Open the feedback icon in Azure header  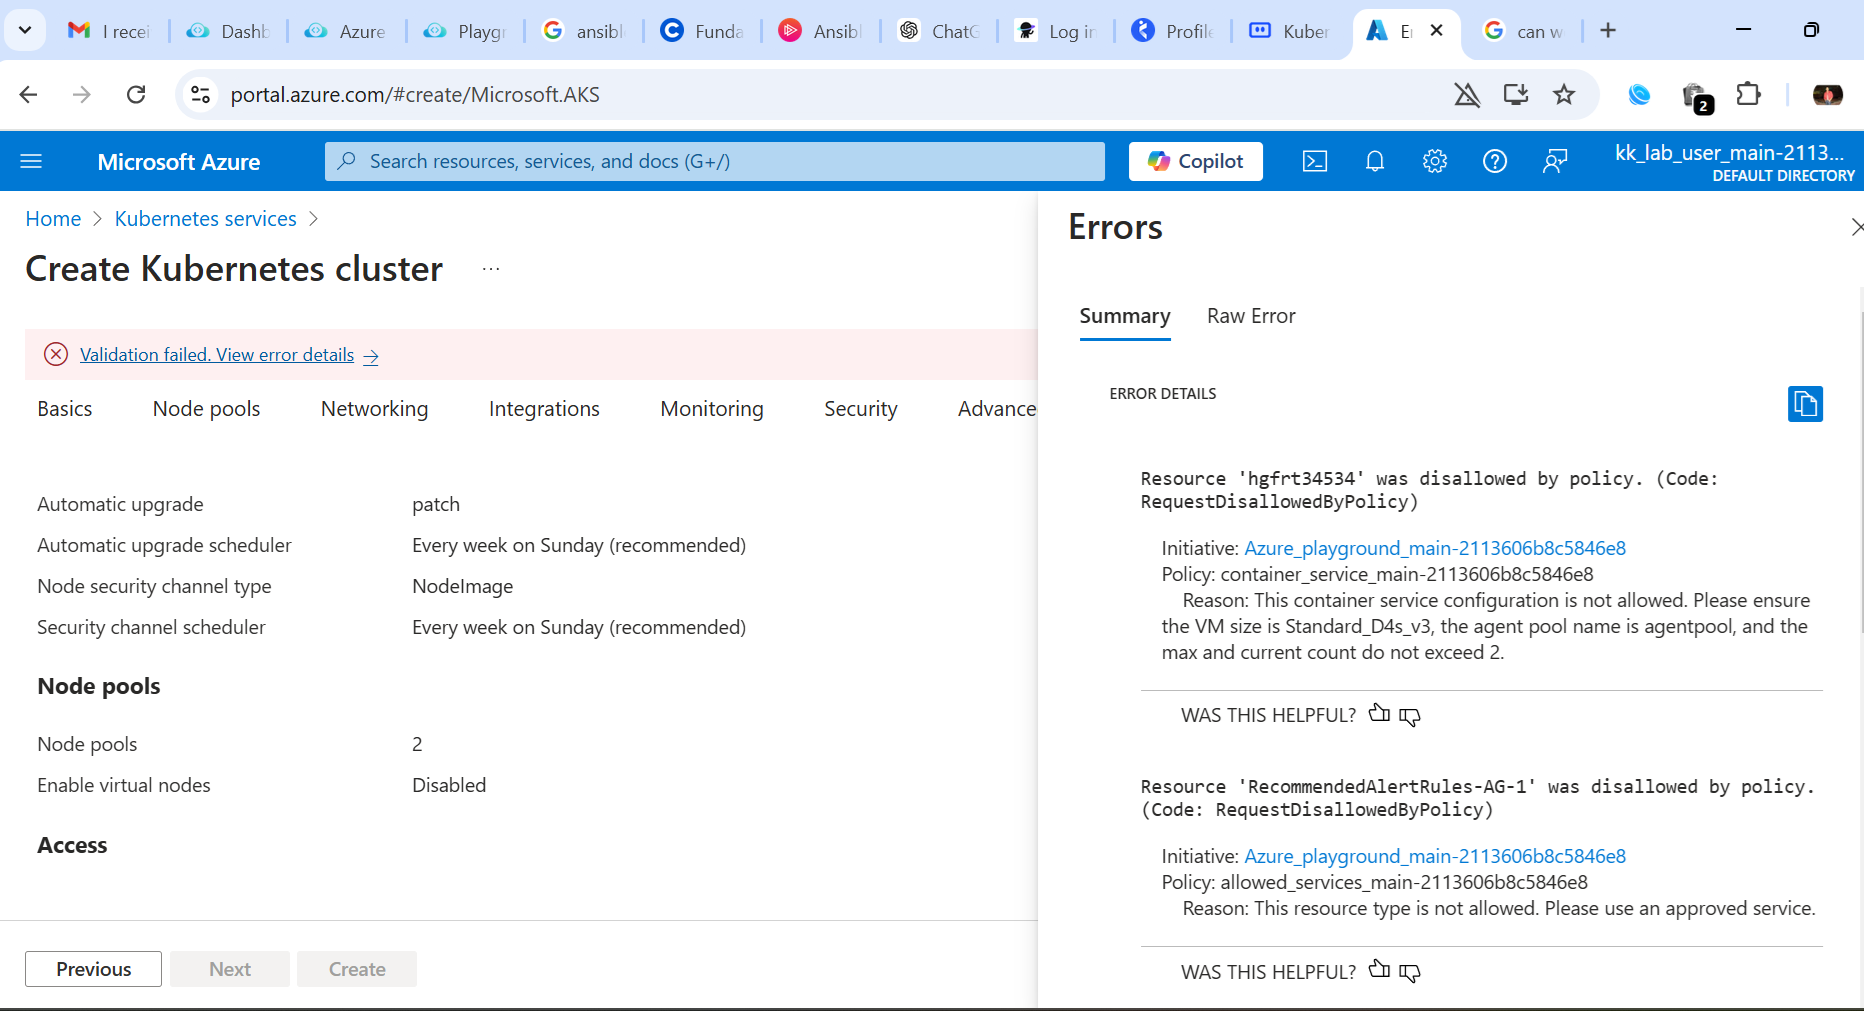pos(1555,161)
